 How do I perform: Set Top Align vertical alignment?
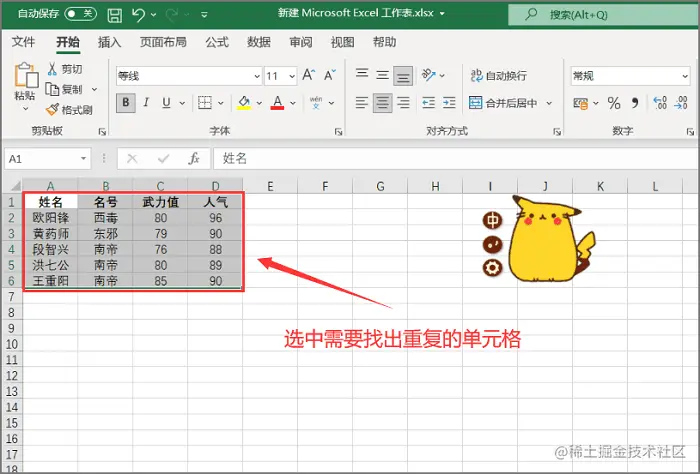tap(362, 75)
